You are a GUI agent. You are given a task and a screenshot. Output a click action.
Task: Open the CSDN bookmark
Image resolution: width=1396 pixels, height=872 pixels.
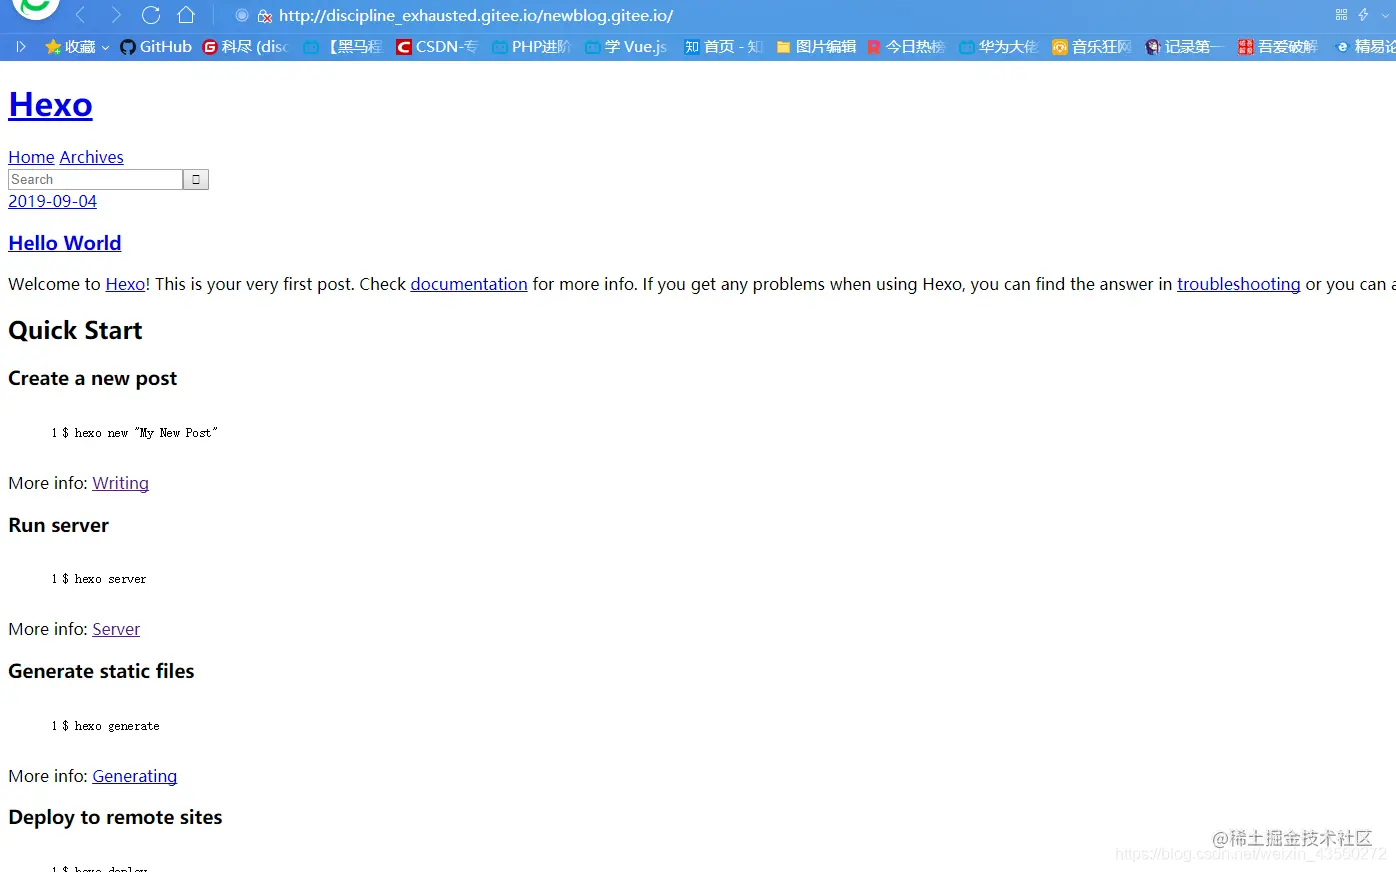437,47
